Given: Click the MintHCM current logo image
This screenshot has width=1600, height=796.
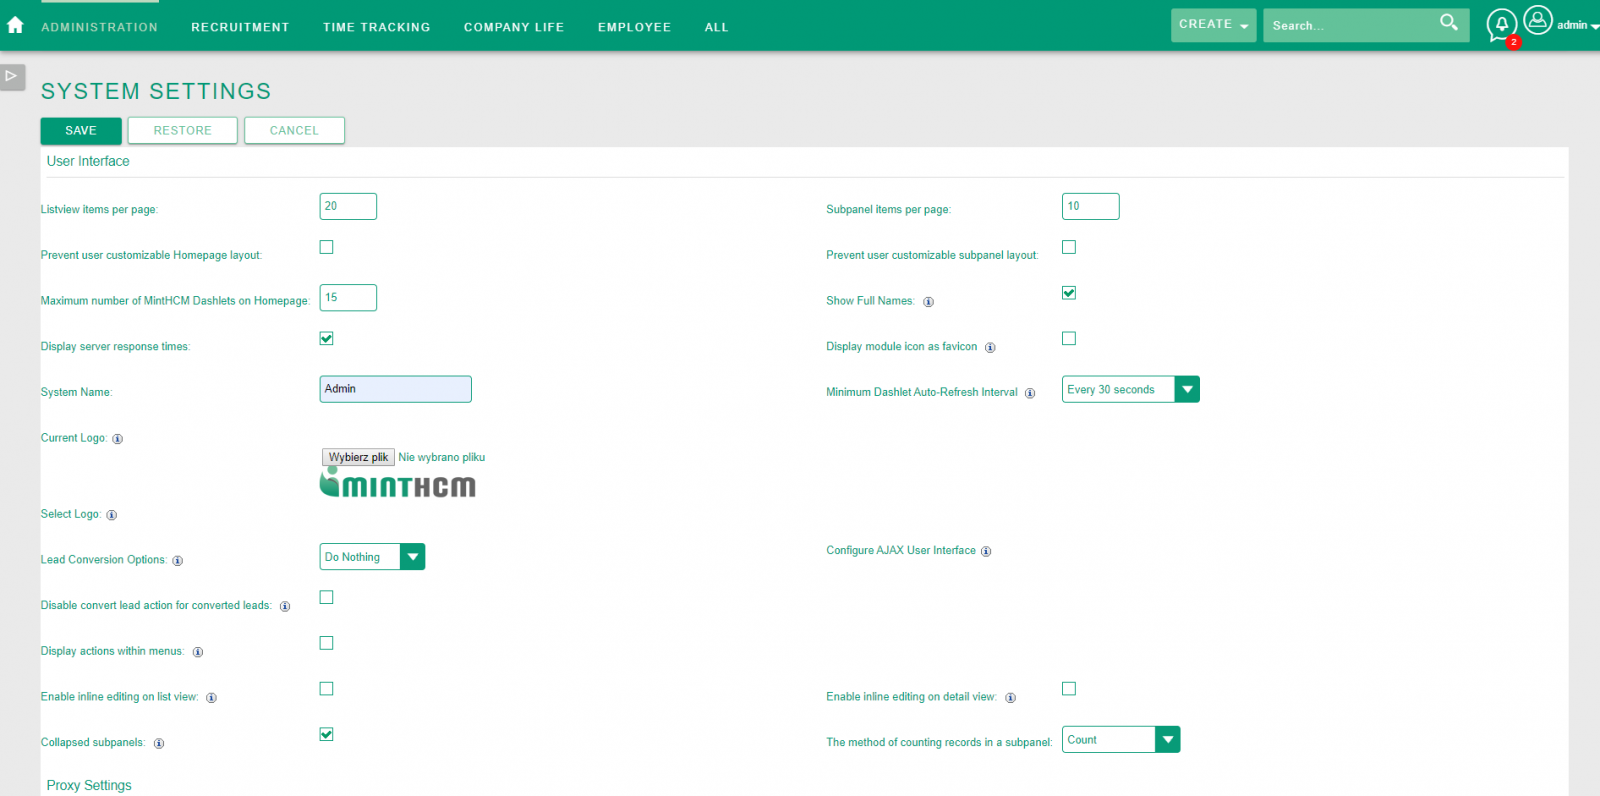Looking at the screenshot, I should (x=397, y=484).
